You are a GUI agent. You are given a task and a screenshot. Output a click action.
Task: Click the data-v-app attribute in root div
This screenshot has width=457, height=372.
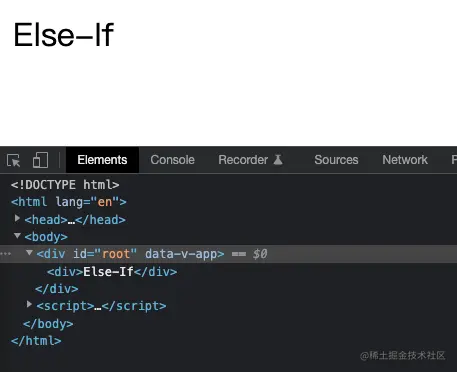(x=181, y=254)
